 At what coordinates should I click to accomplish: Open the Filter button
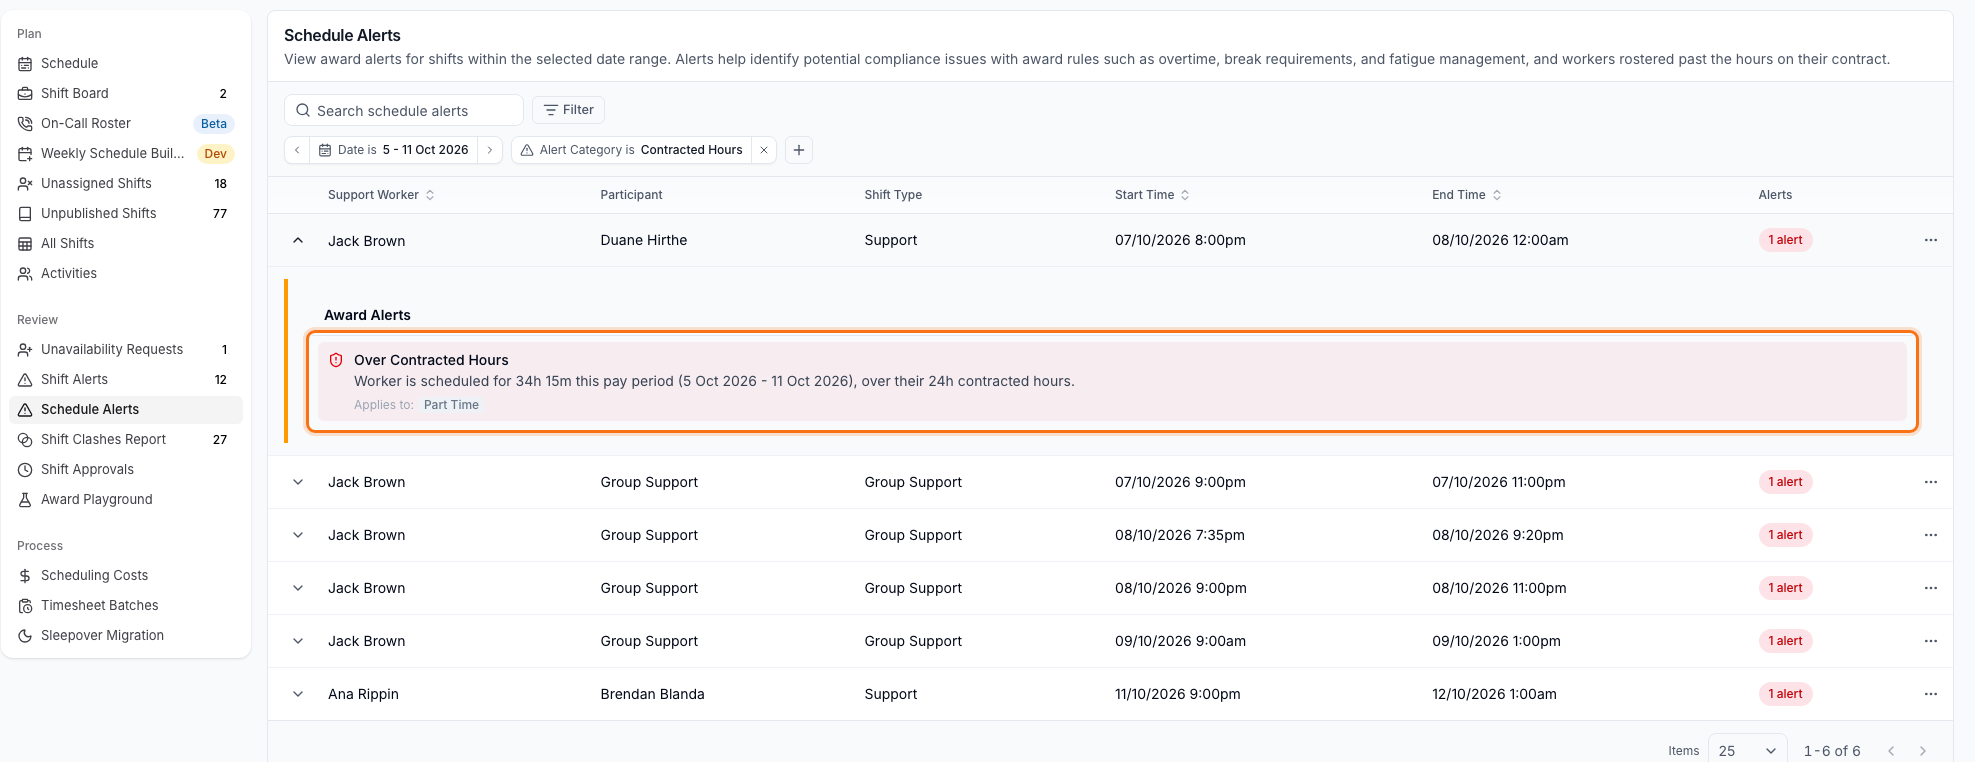(x=568, y=110)
